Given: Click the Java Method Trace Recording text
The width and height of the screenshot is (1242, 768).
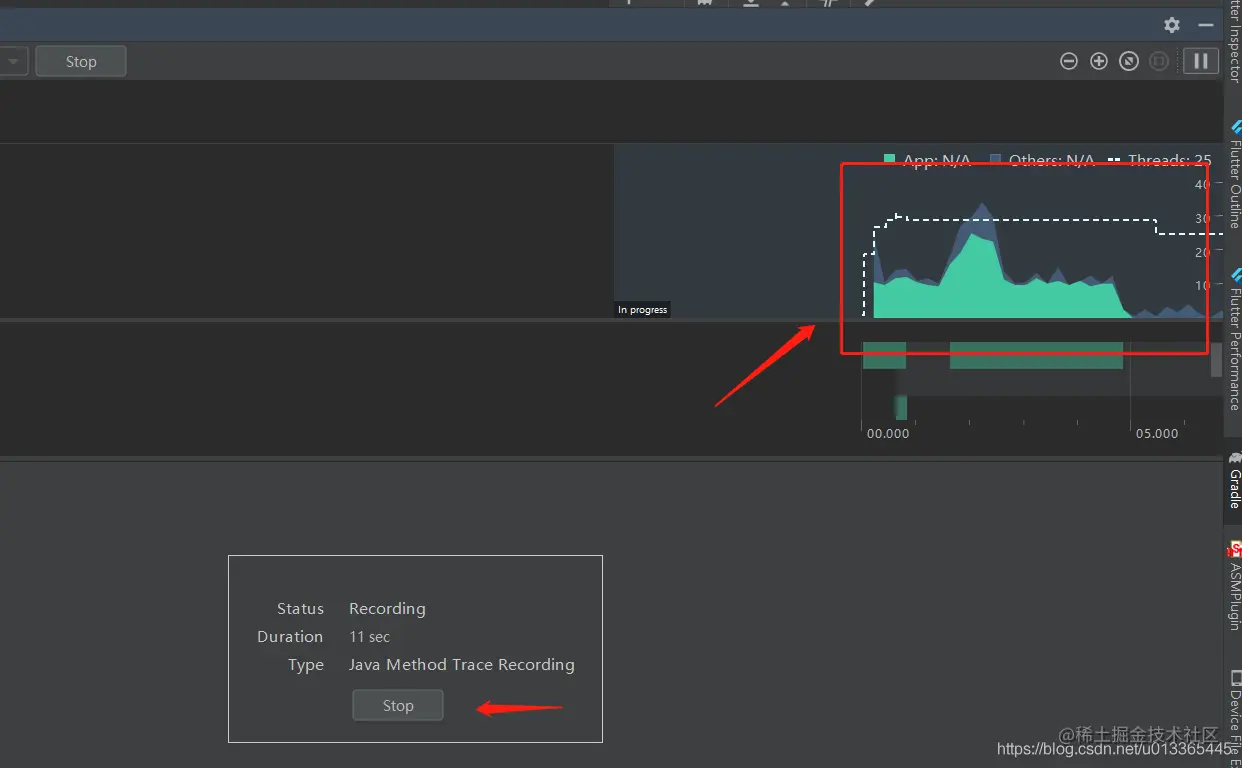Looking at the screenshot, I should [462, 664].
